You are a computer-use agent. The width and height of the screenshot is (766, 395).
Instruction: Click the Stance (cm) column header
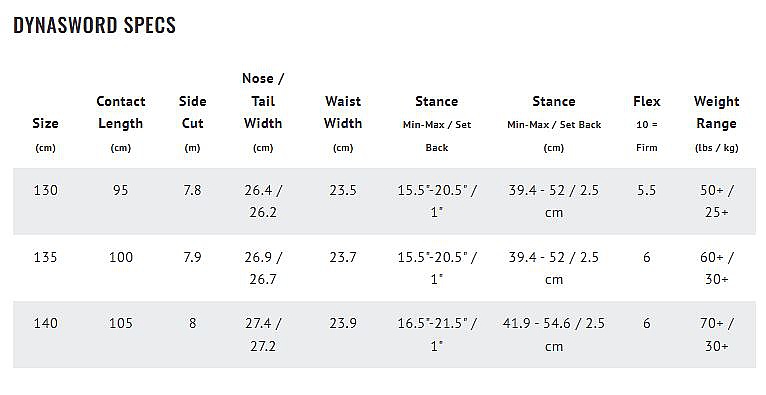pyautogui.click(x=554, y=124)
